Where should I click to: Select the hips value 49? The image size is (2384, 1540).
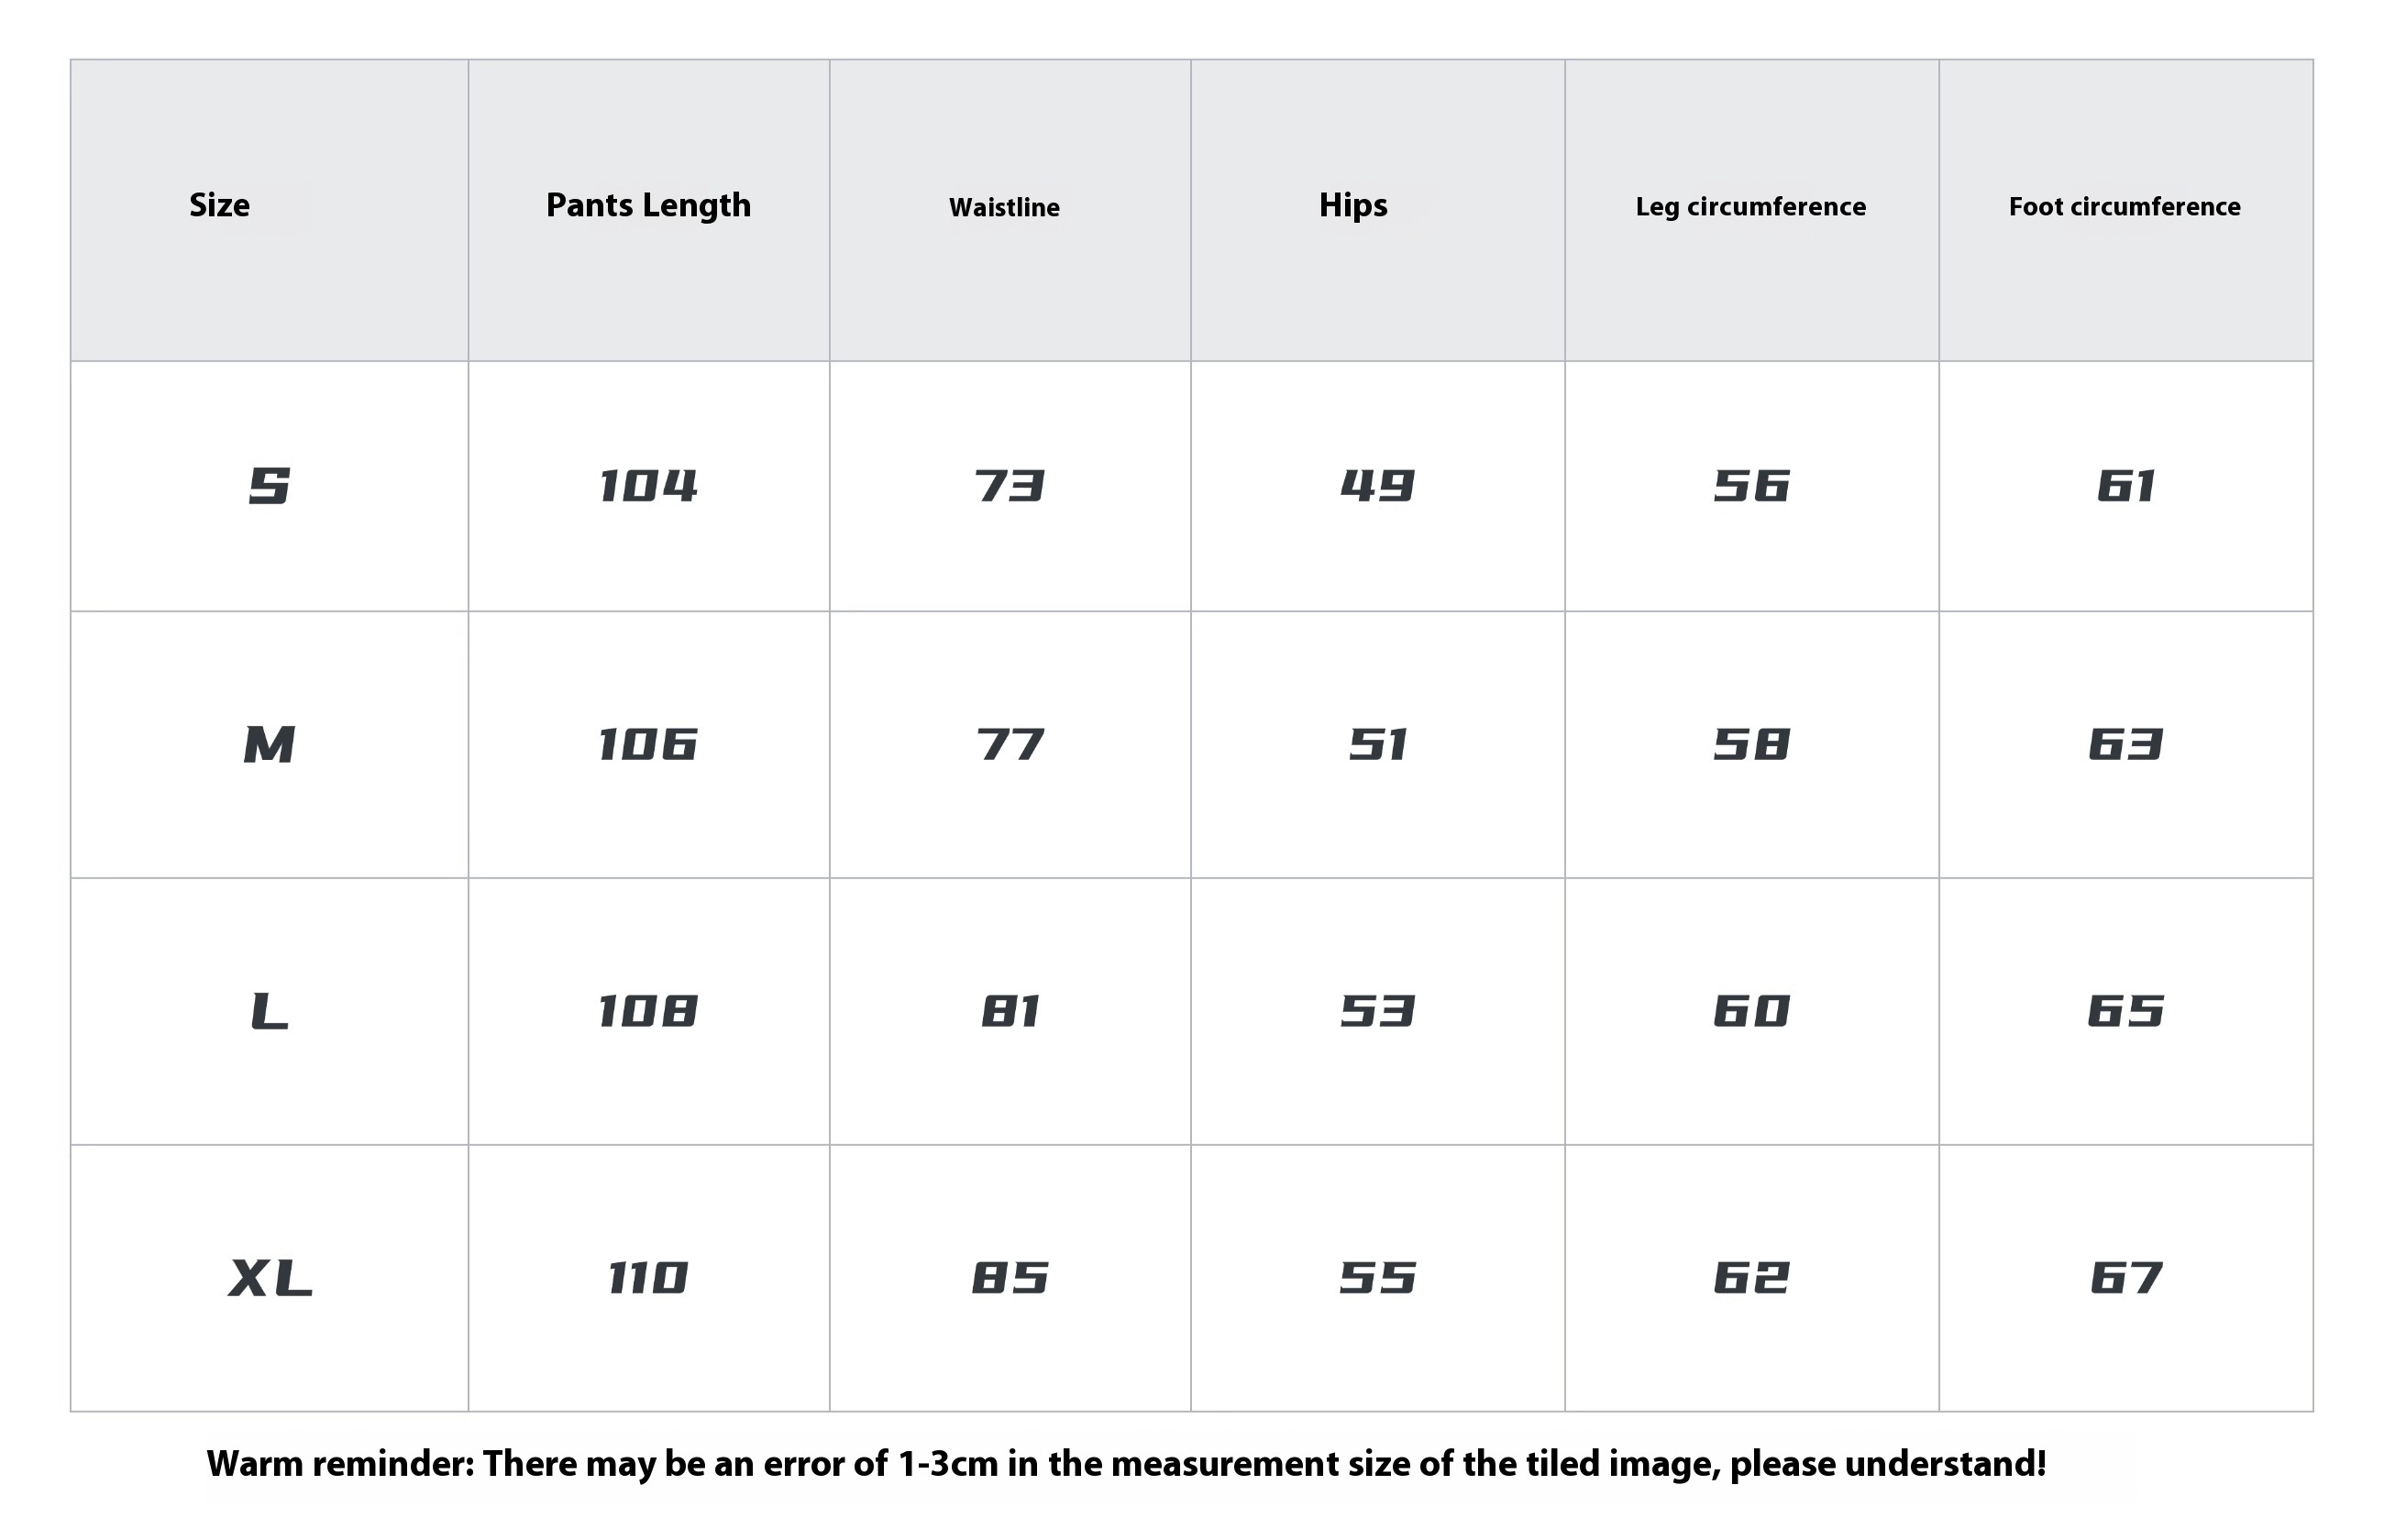click(1378, 486)
